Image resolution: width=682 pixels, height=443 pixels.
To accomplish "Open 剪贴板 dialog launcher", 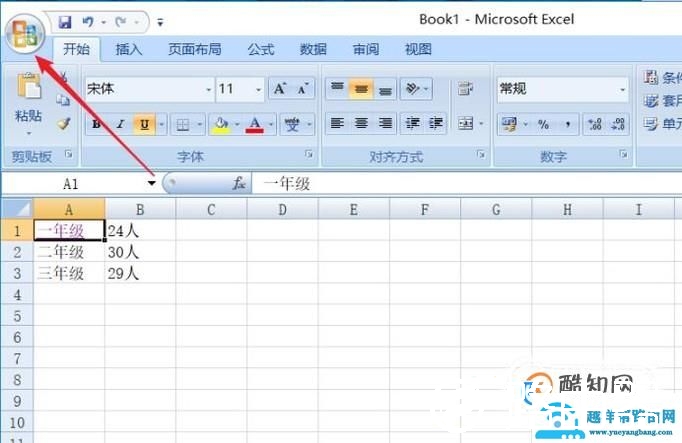I will [x=69, y=154].
